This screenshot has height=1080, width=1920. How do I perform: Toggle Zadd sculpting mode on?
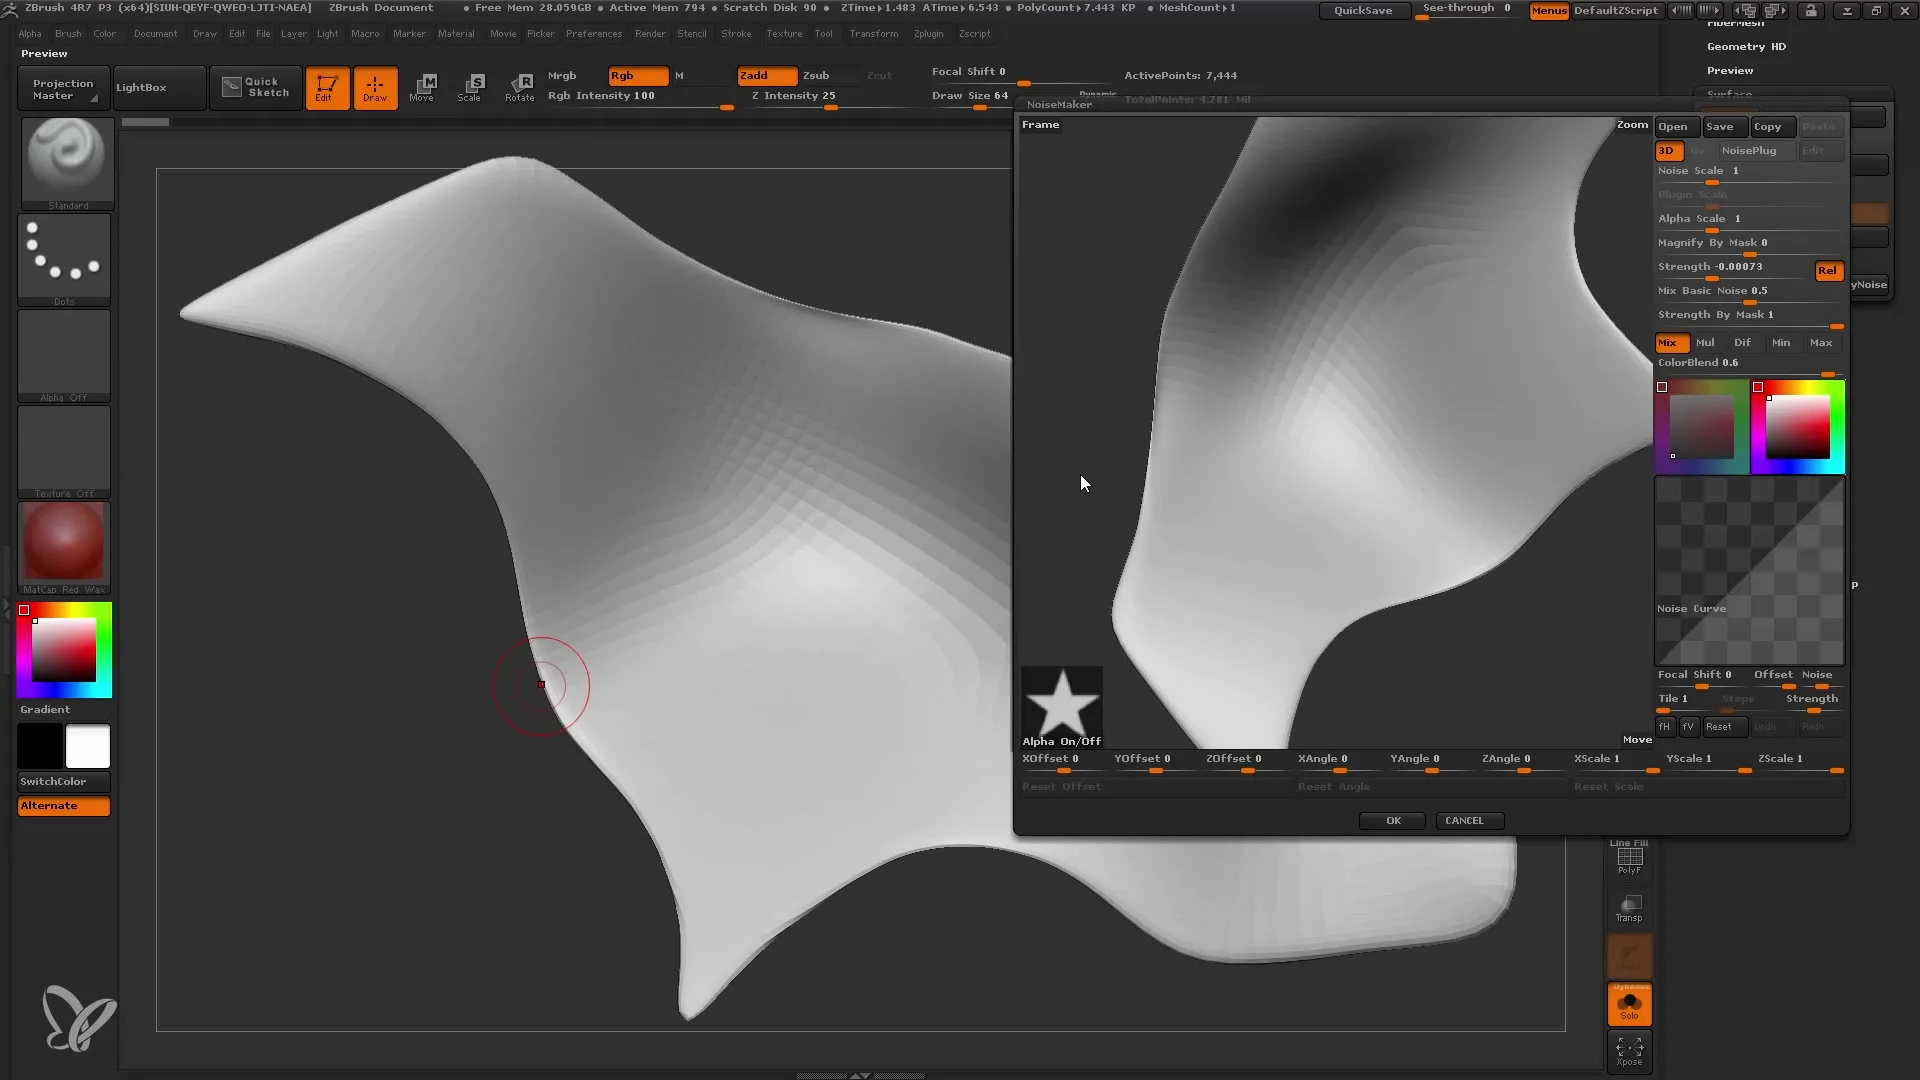point(754,75)
